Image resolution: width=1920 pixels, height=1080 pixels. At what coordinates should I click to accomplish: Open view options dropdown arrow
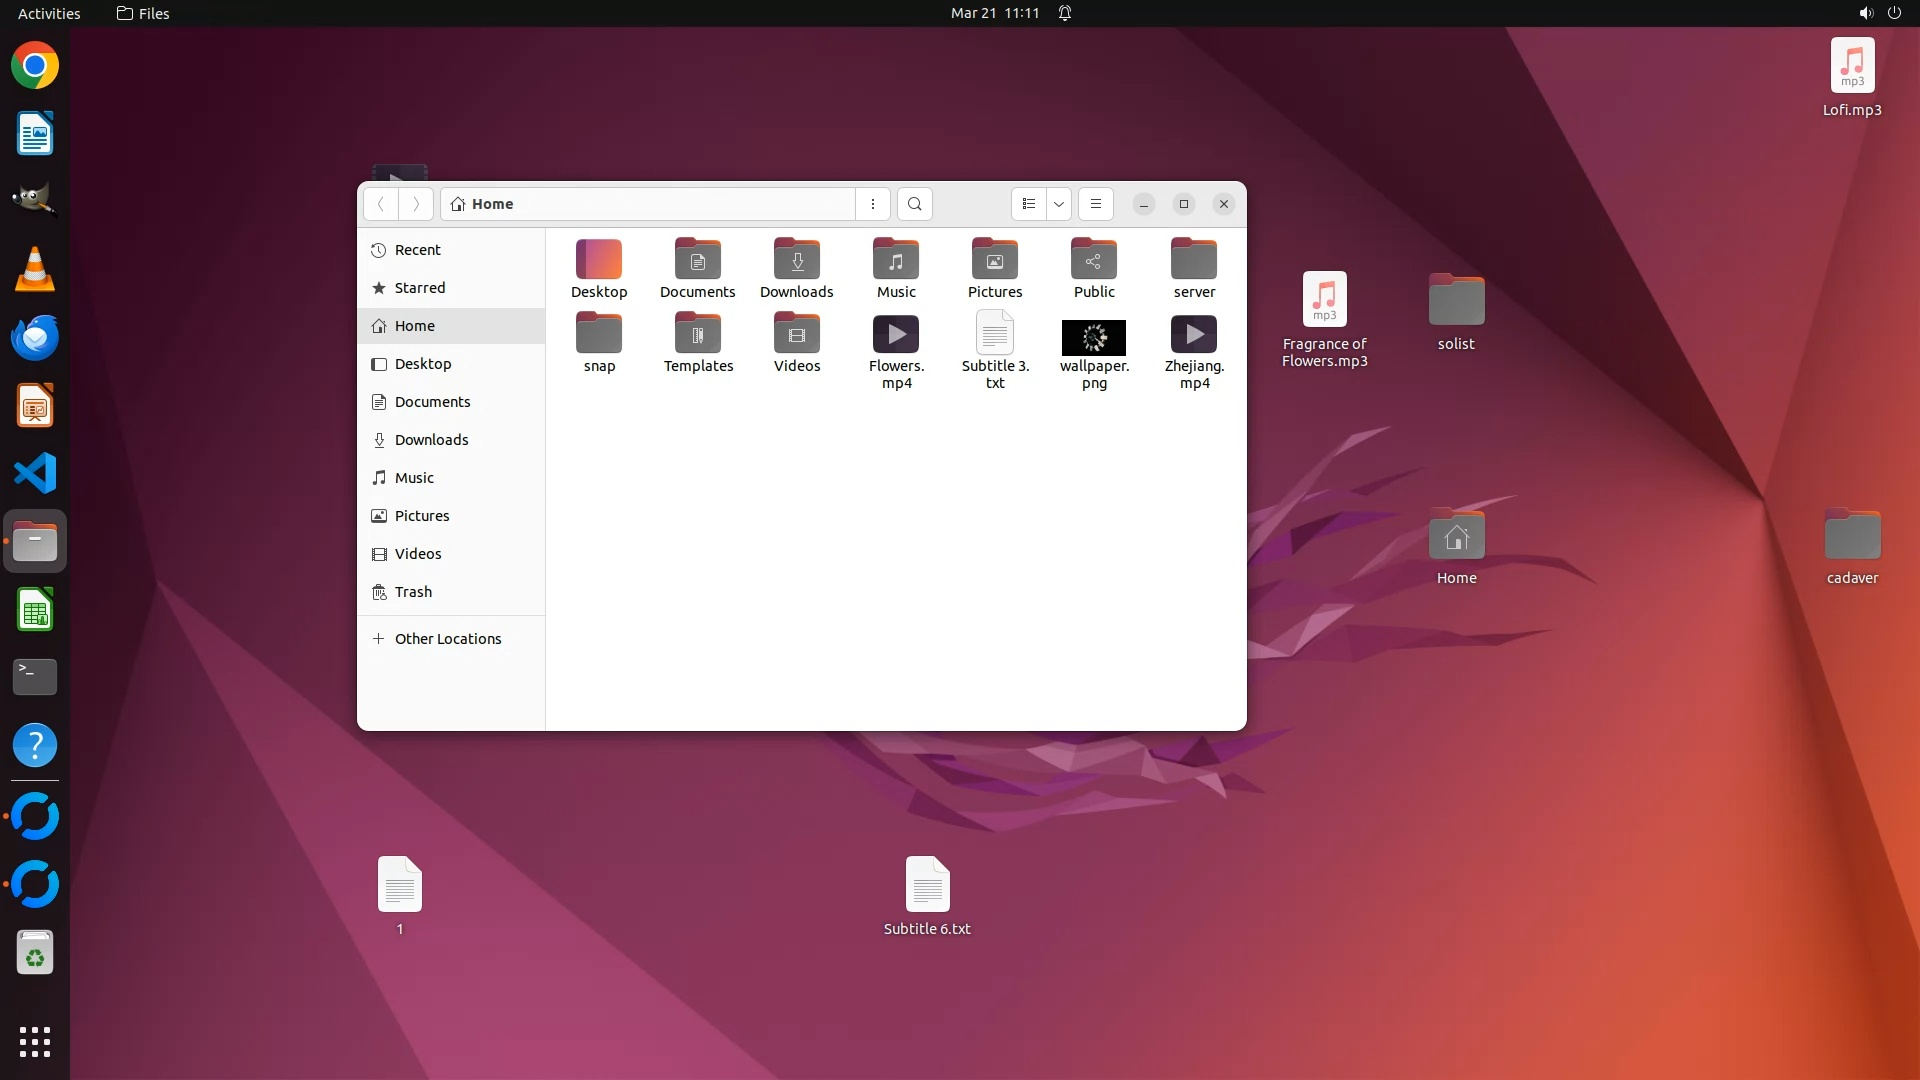pyautogui.click(x=1059, y=204)
